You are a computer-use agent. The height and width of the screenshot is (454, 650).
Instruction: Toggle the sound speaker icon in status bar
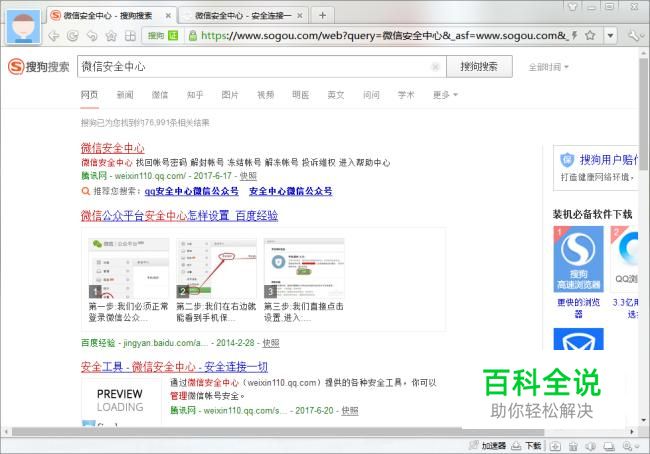click(590, 447)
